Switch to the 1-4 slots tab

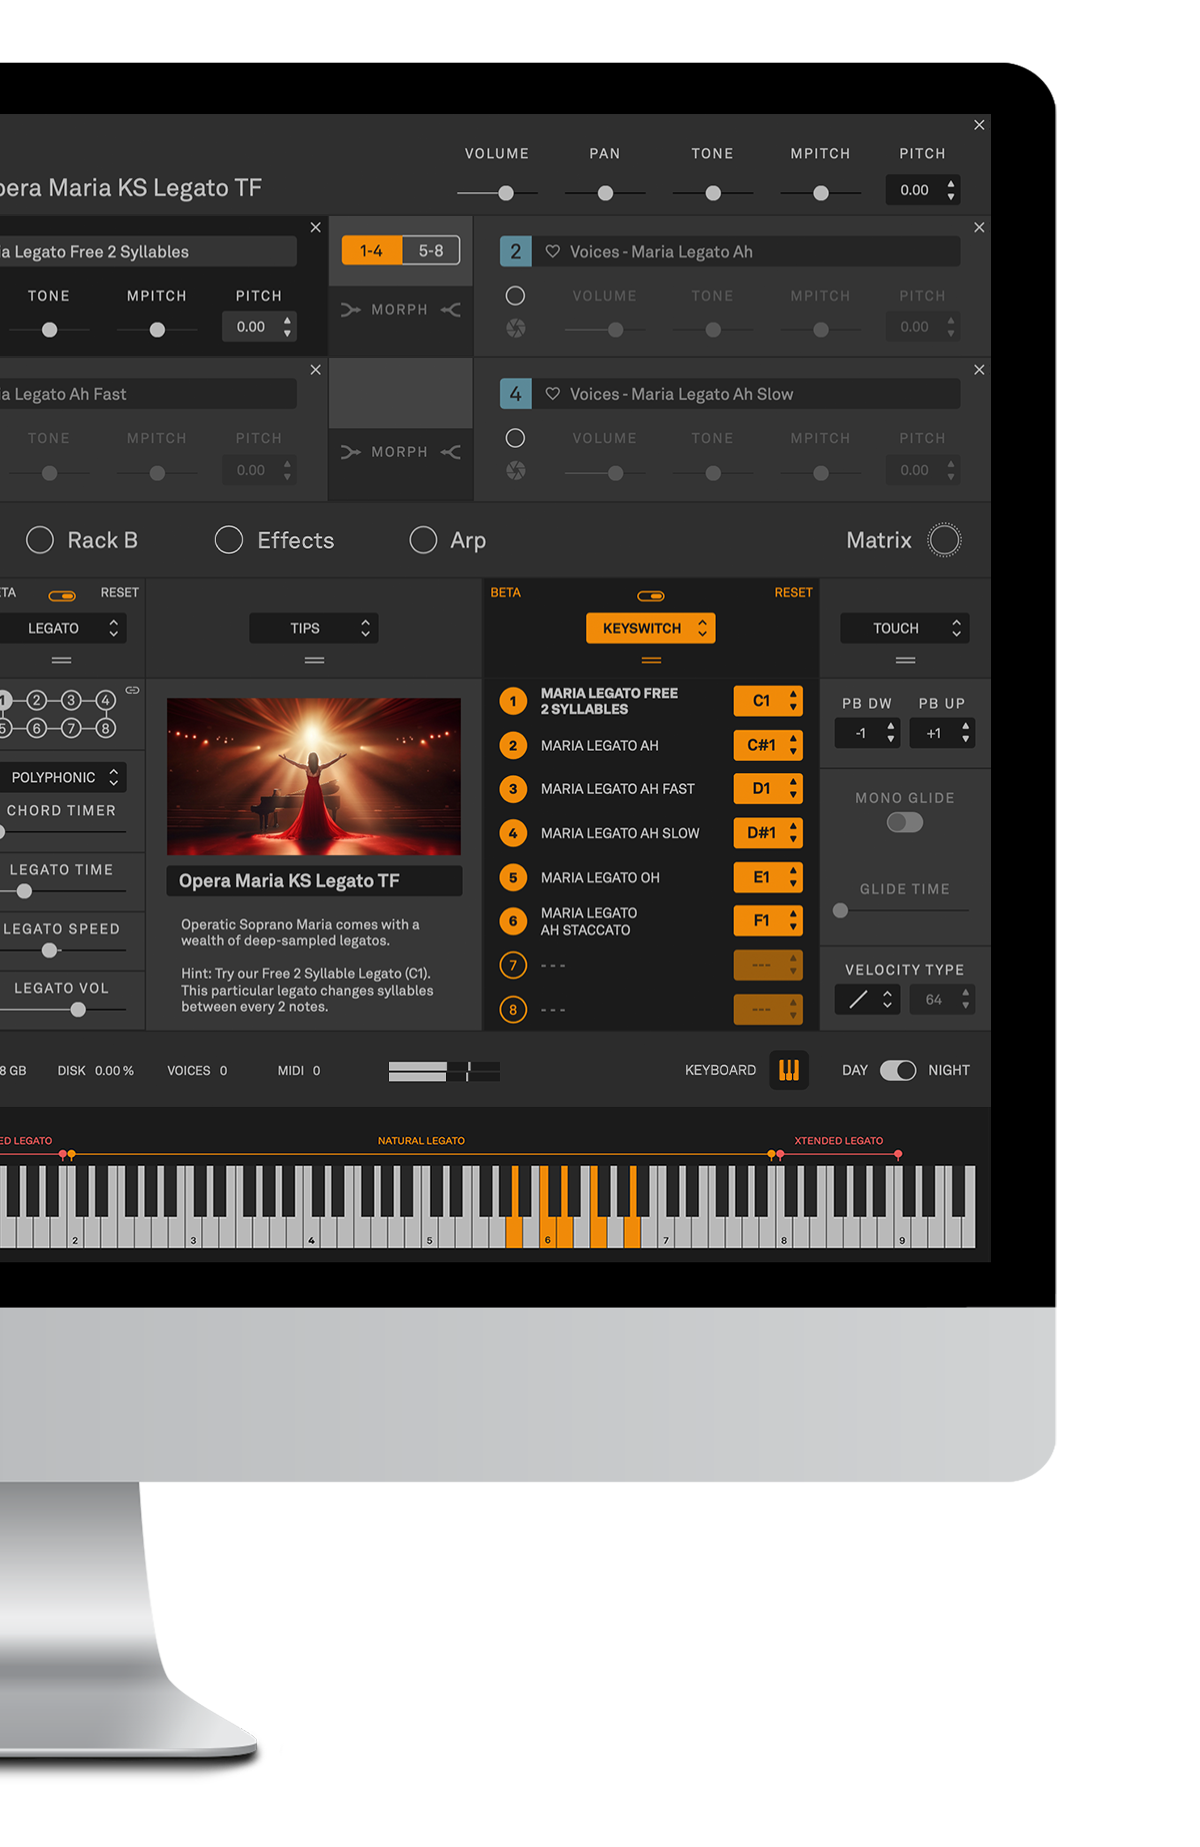[x=371, y=251]
